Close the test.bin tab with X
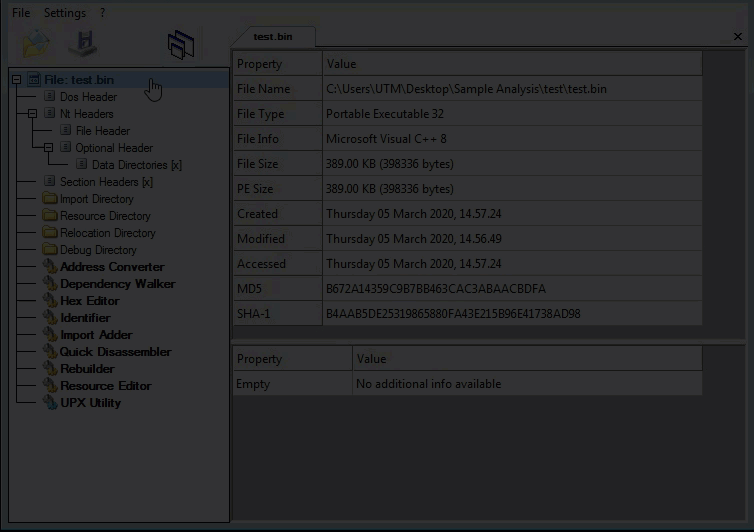Viewport: 754px width, 532px height. [x=738, y=37]
